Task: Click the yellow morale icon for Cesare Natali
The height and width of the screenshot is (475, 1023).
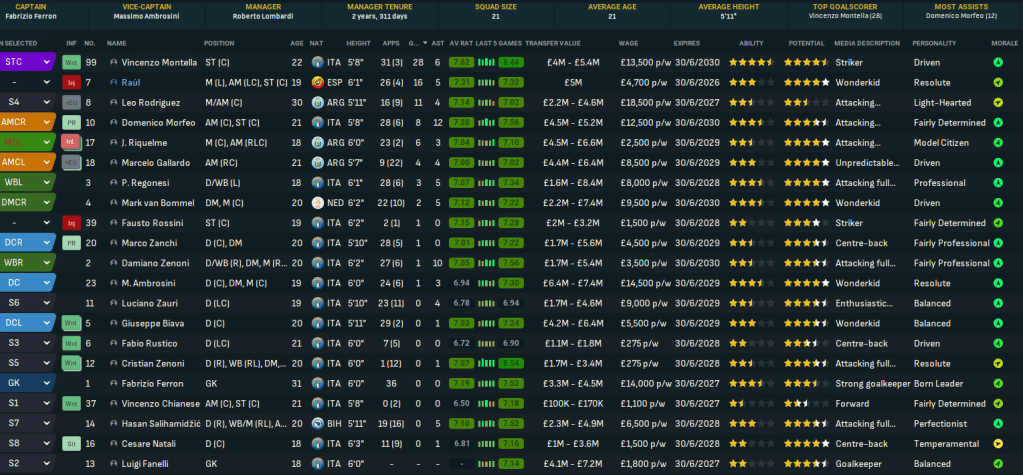Action: tap(997, 444)
